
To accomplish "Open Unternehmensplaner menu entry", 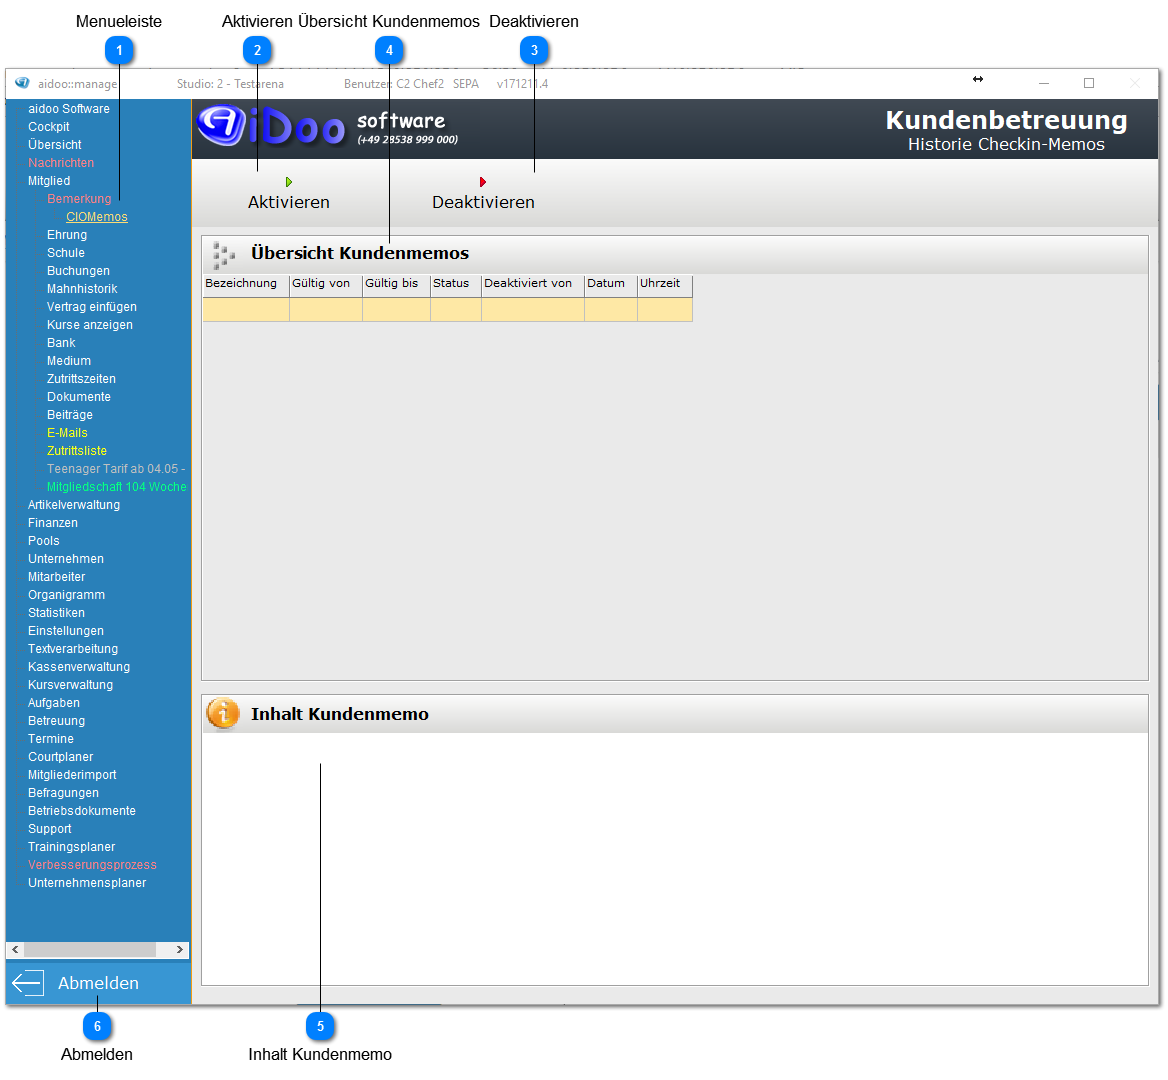I will click(87, 883).
